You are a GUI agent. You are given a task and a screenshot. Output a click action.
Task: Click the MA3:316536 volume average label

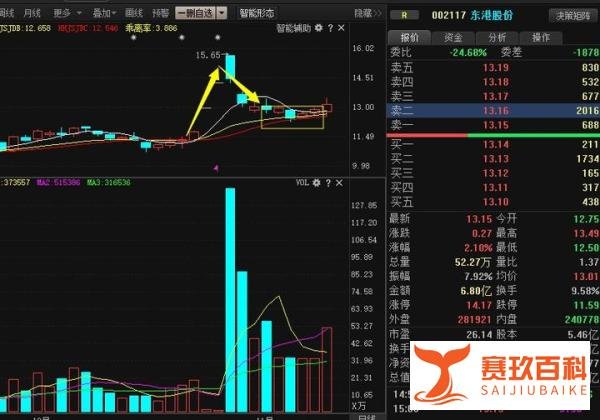tap(108, 182)
